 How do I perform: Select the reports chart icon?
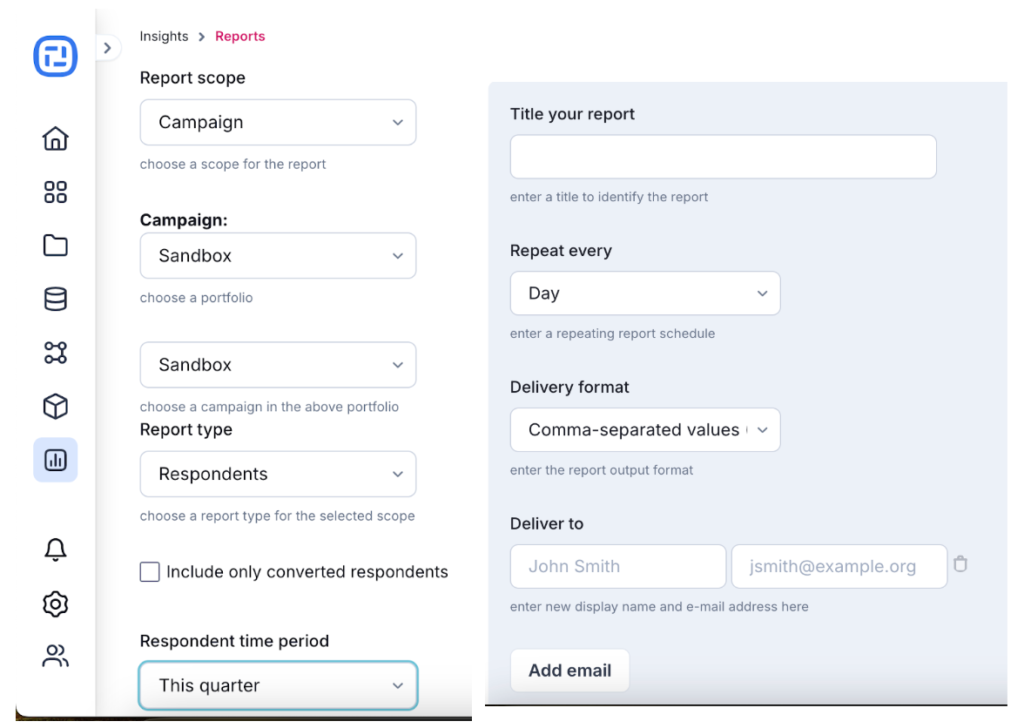[56, 460]
